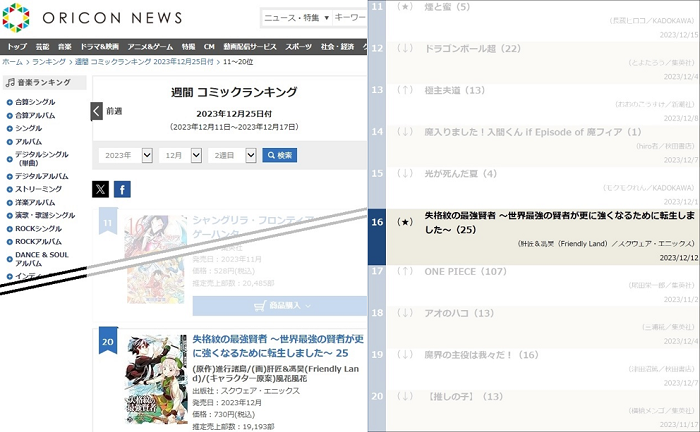700x432 pixels.
Task: Open ストリーミング ranking in sidebar
Action: pyautogui.click(x=38, y=189)
